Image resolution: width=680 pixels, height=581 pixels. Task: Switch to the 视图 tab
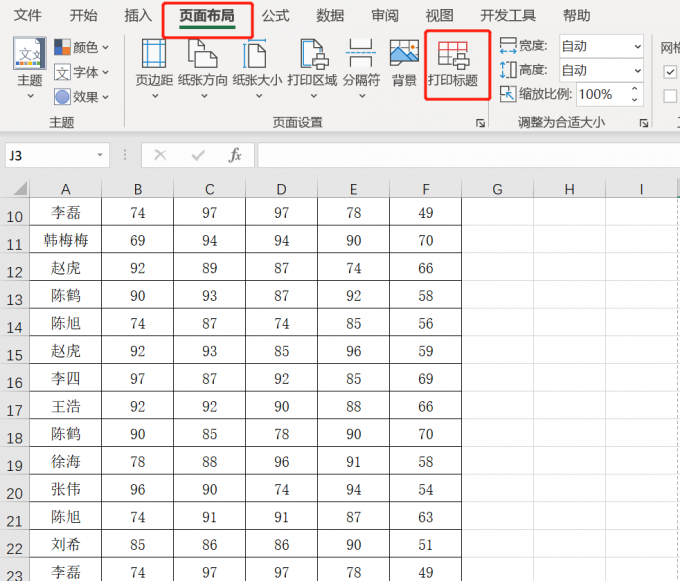439,16
